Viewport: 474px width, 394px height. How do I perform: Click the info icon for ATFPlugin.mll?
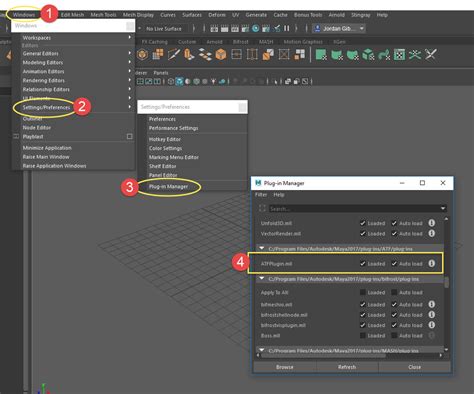coord(431,263)
